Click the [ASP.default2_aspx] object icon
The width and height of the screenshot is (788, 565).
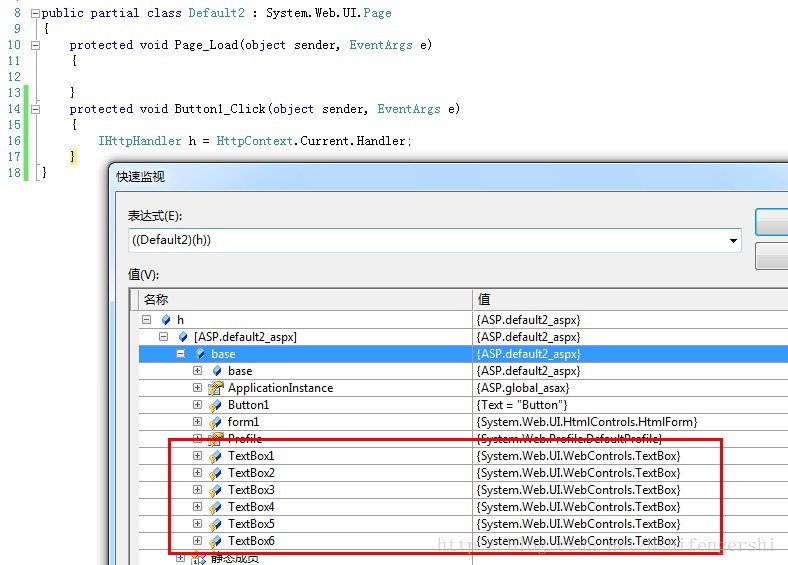coord(183,337)
